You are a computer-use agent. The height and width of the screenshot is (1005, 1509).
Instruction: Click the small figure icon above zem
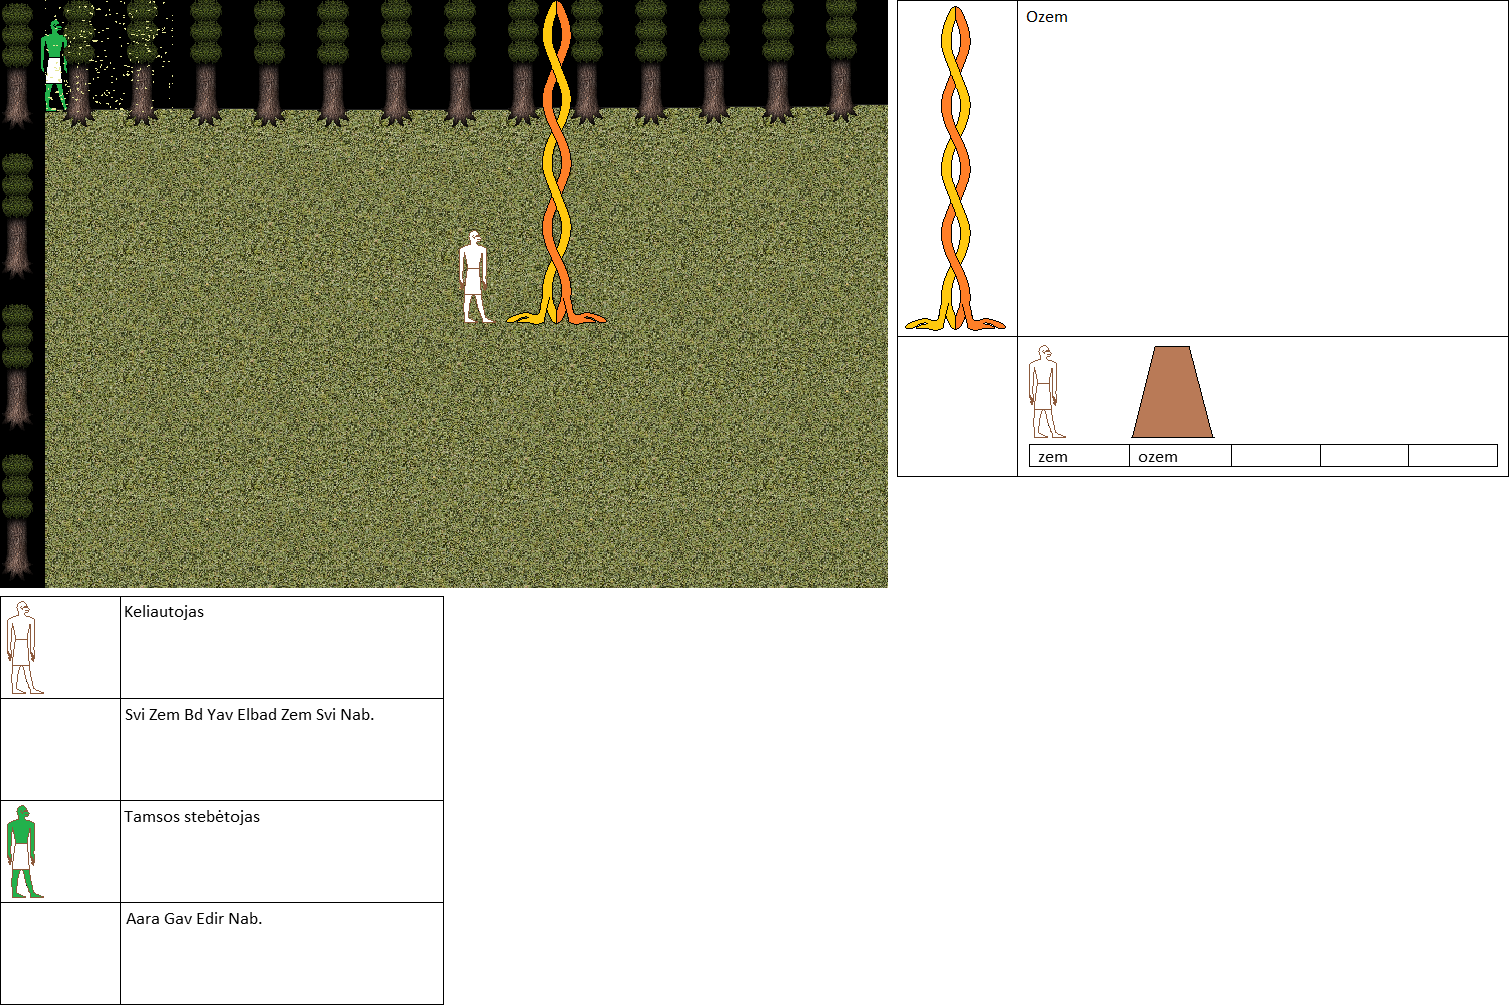point(1045,392)
